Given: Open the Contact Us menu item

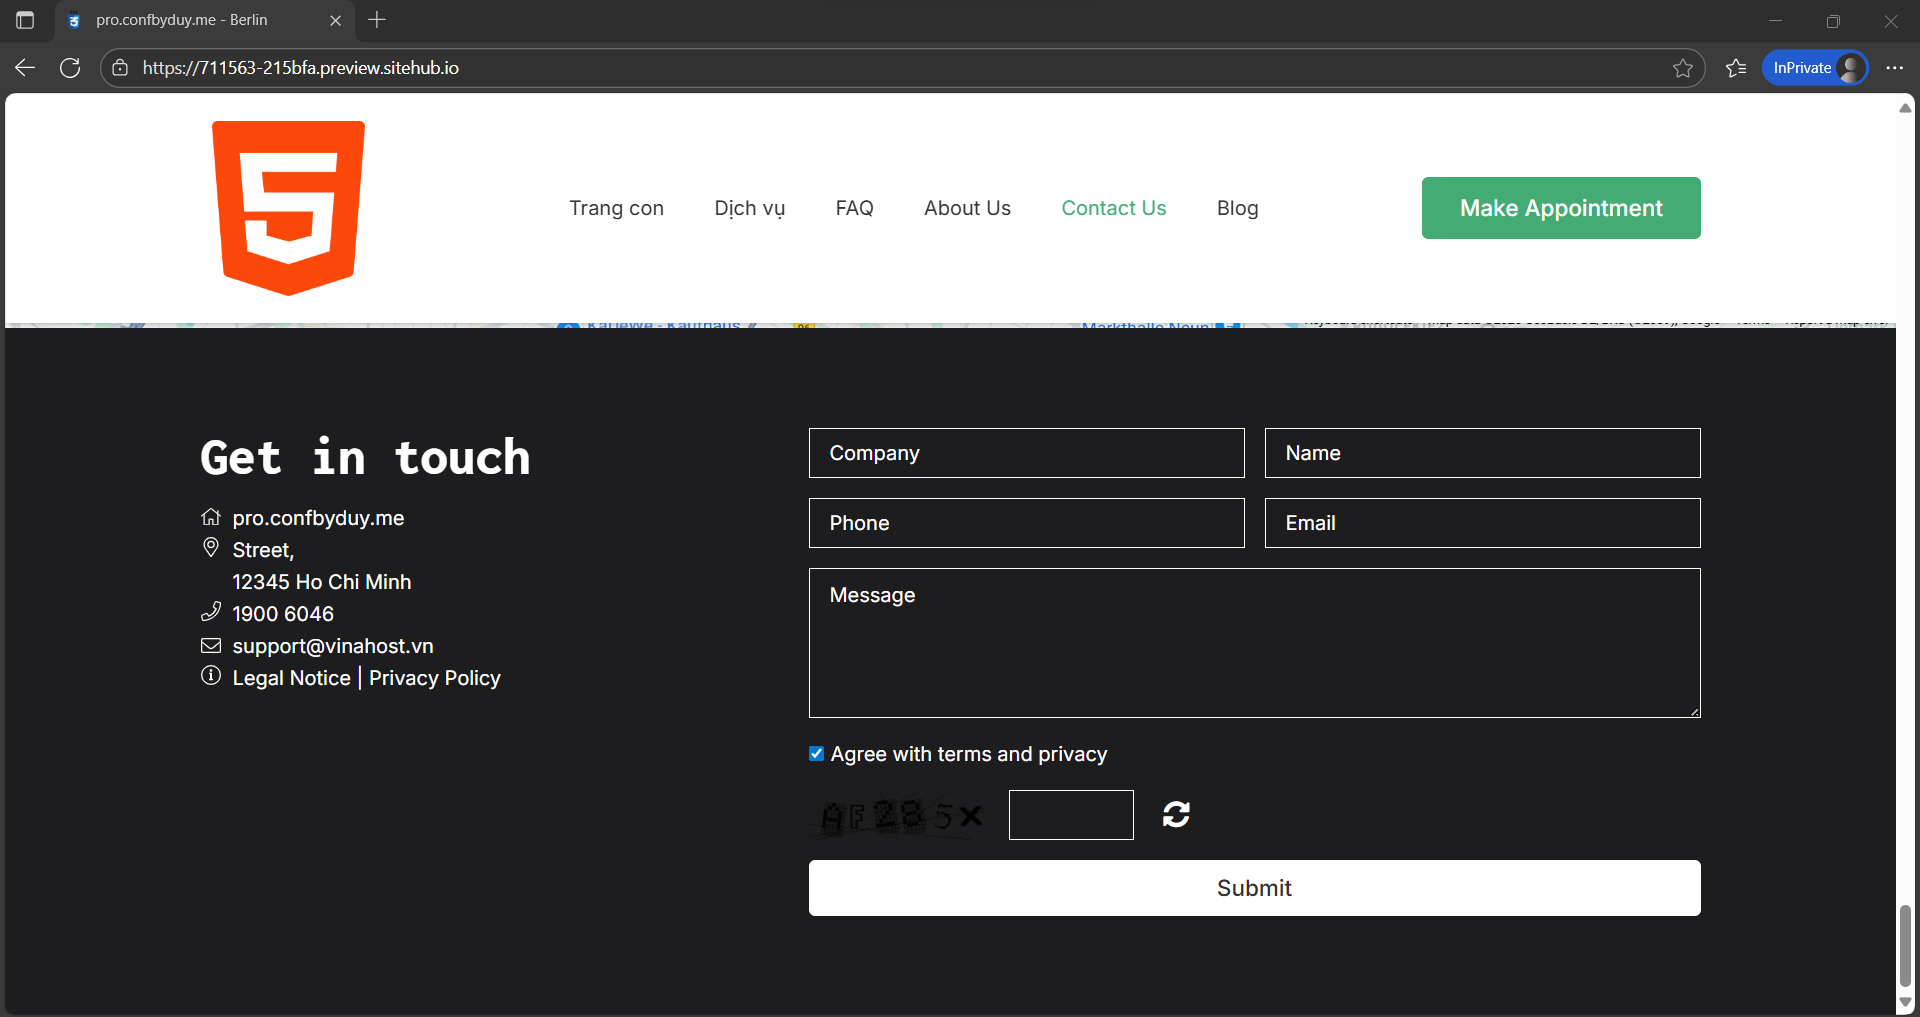Looking at the screenshot, I should pos(1113,208).
